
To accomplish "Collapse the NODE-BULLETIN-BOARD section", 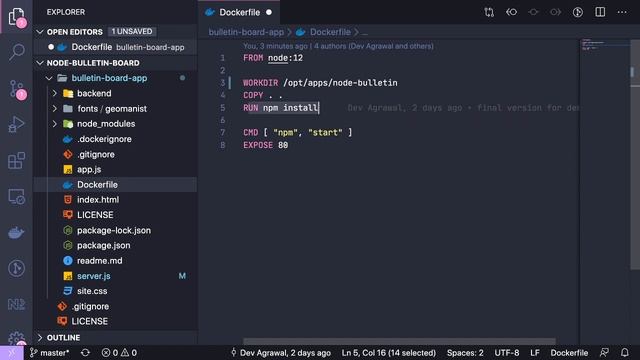I will (40, 63).
